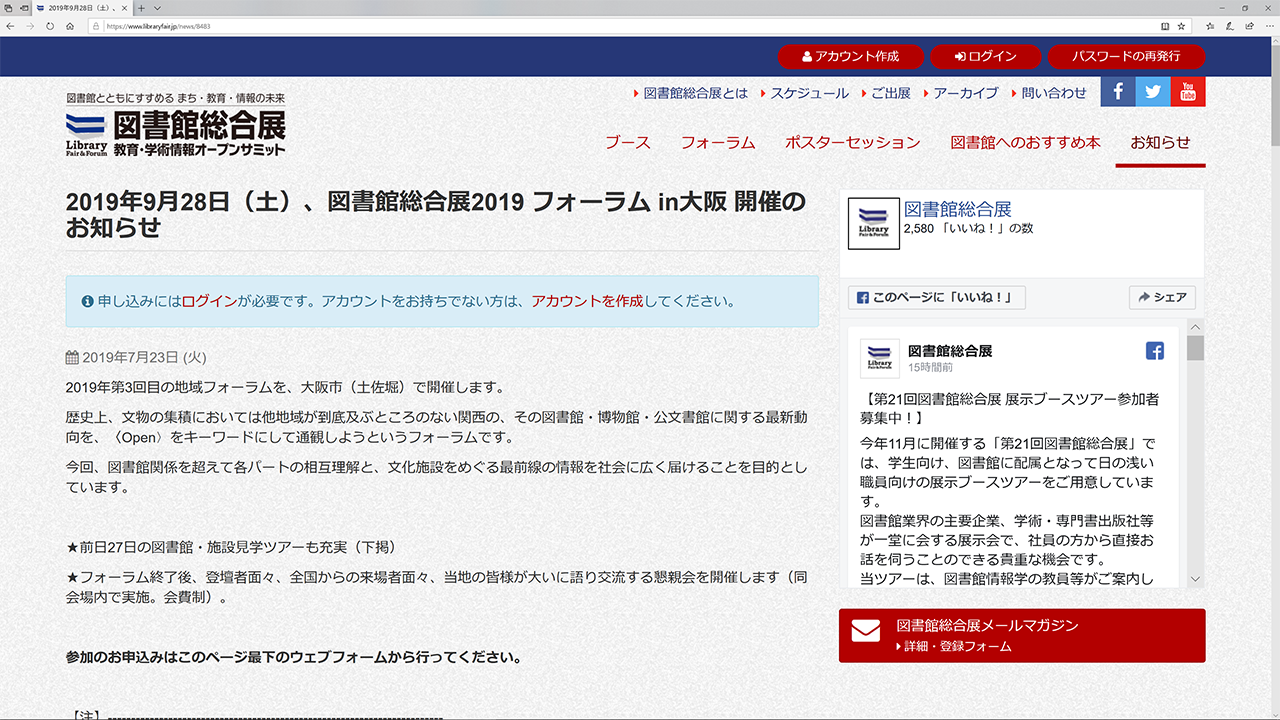Click the date text 2019年7月23日 (火)
1280x720 pixels.
click(x=144, y=357)
